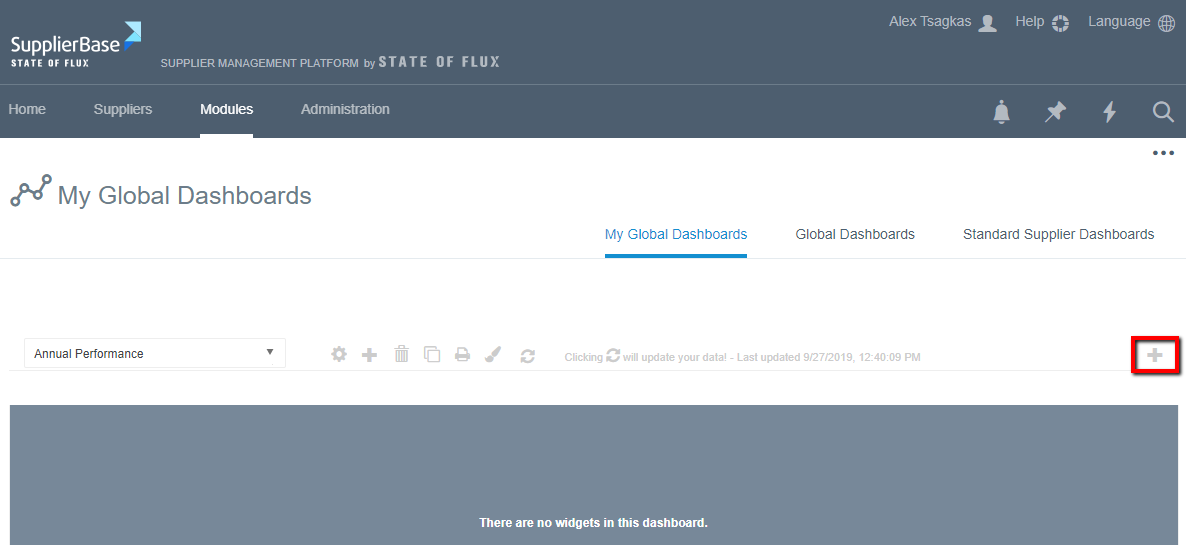
Task: Click the dashboard settings gear icon
Action: [x=339, y=354]
